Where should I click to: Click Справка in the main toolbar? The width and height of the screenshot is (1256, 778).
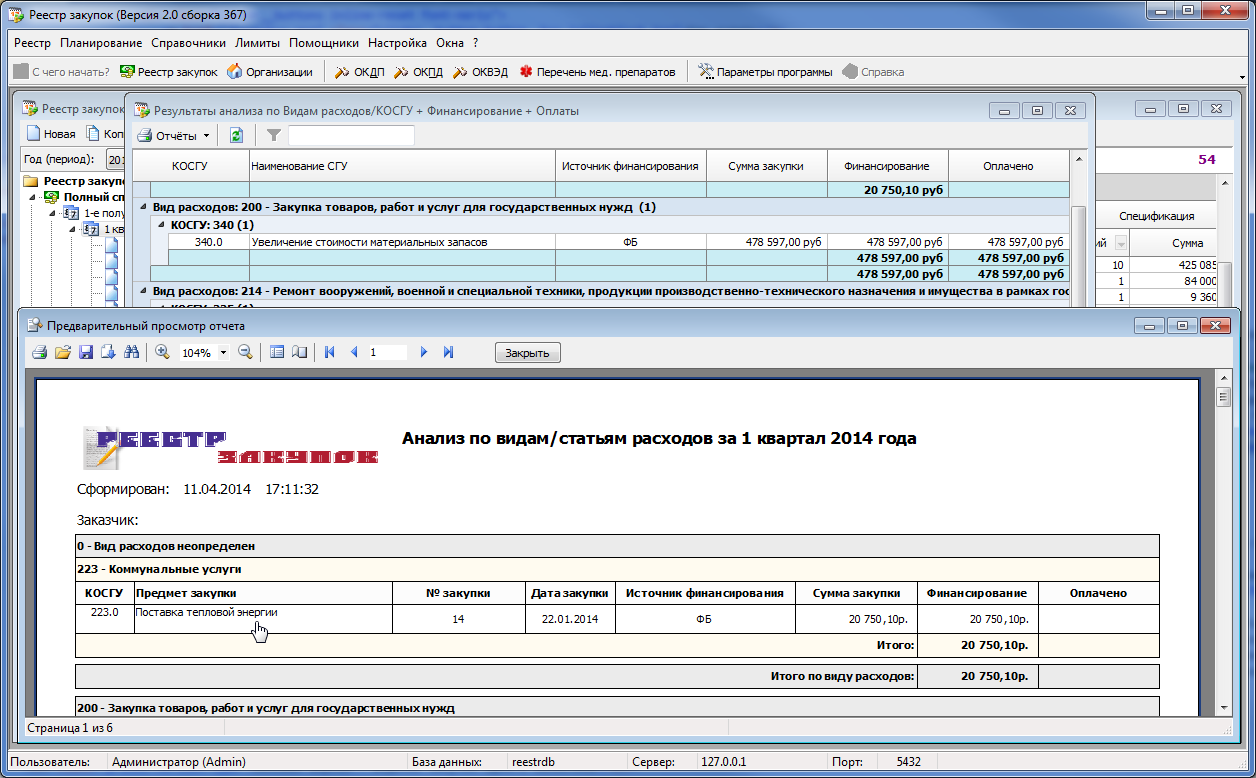(x=873, y=72)
